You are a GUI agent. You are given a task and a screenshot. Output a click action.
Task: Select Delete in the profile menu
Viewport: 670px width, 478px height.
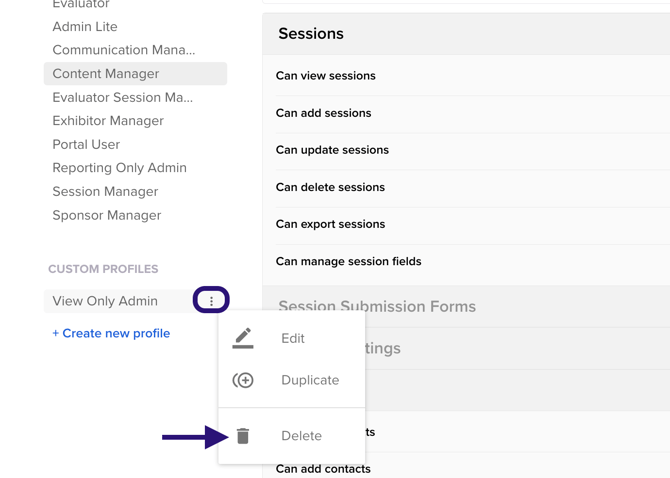click(301, 436)
